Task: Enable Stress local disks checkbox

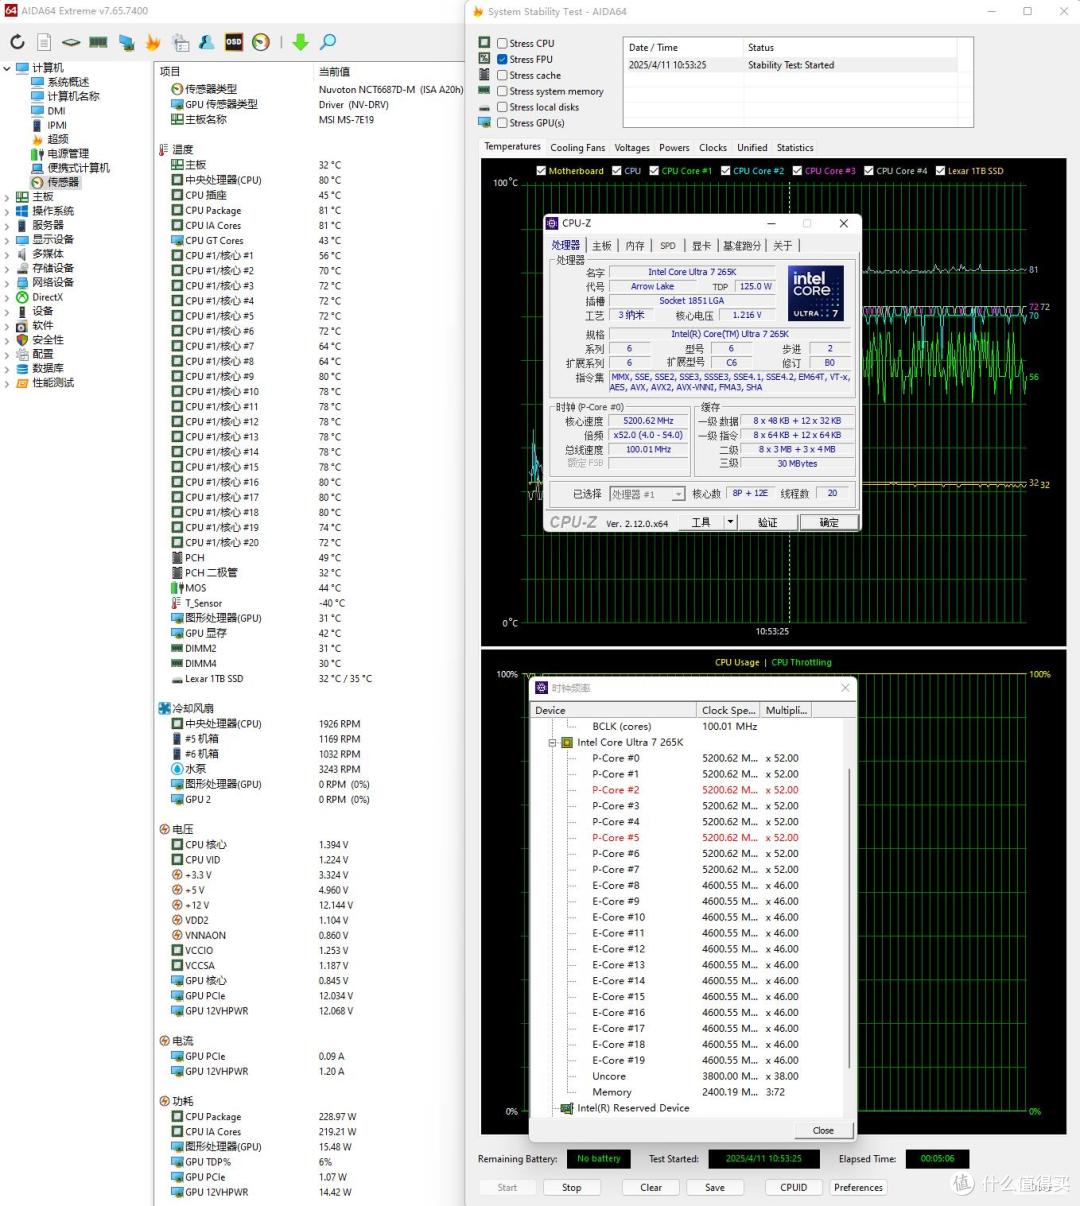Action: 503,107
